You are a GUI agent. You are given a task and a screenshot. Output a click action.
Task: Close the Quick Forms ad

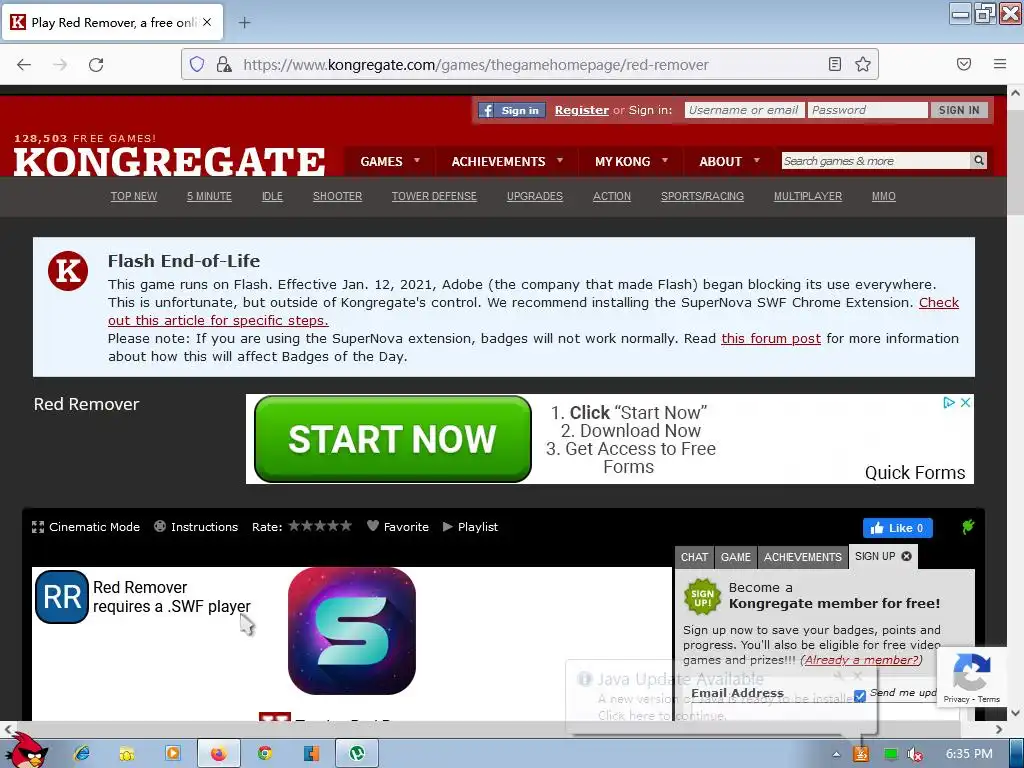[965, 403]
